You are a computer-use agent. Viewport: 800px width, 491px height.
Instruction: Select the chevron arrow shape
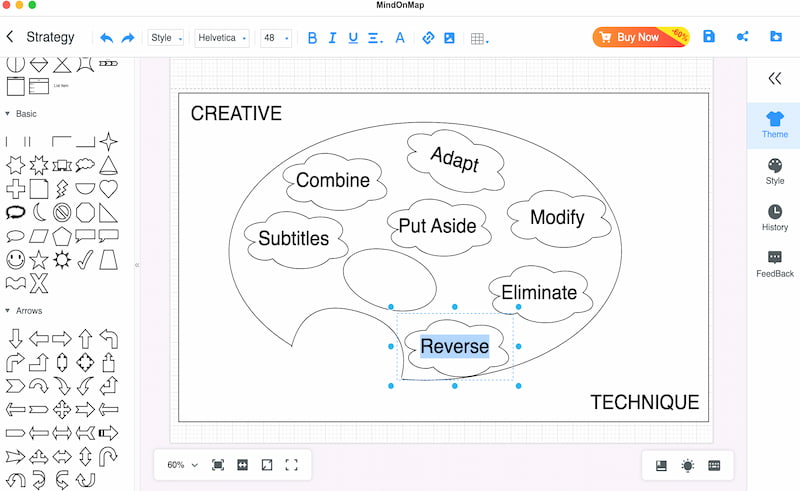pyautogui.click(x=15, y=385)
